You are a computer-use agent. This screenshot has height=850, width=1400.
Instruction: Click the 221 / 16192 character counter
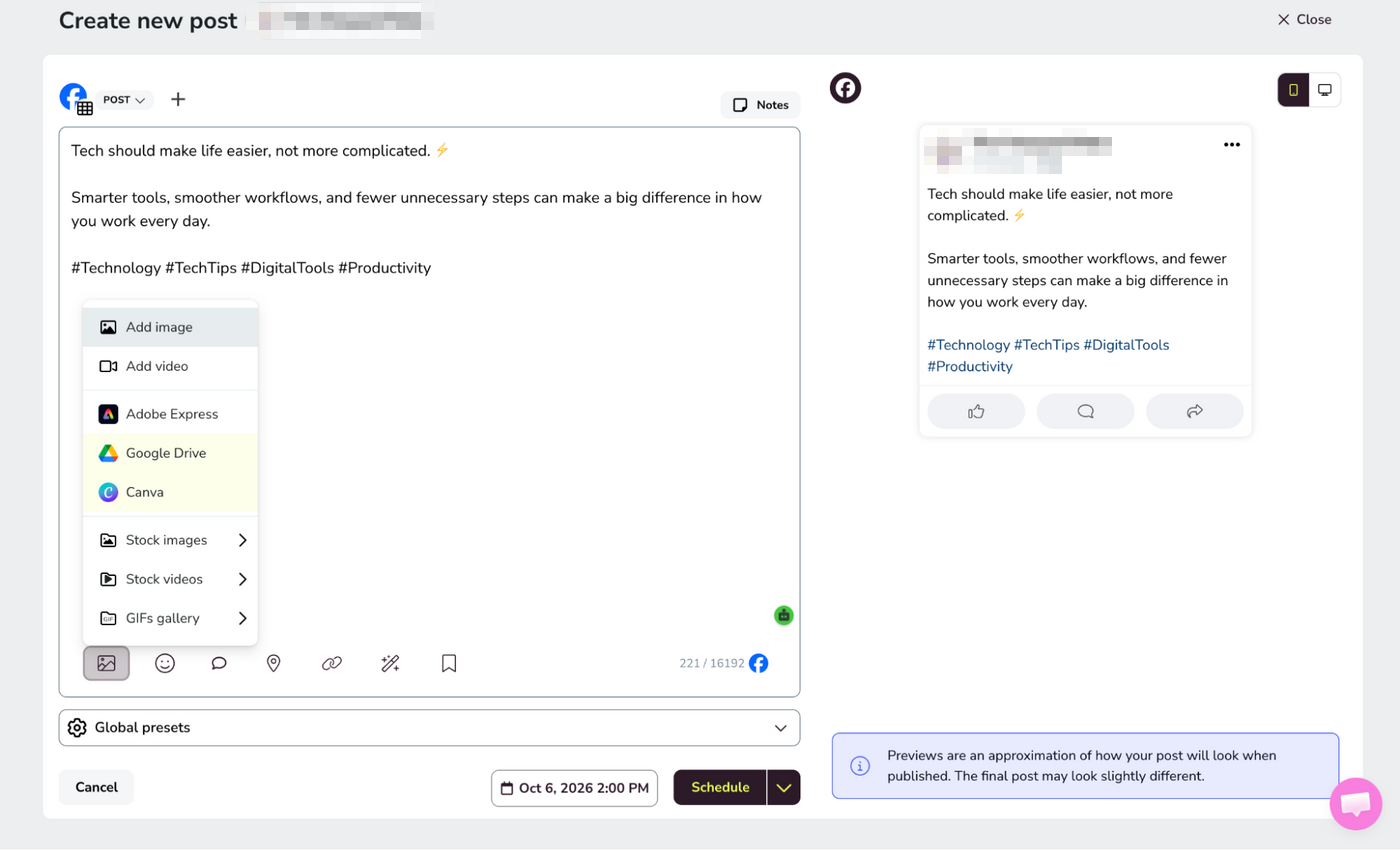point(712,663)
